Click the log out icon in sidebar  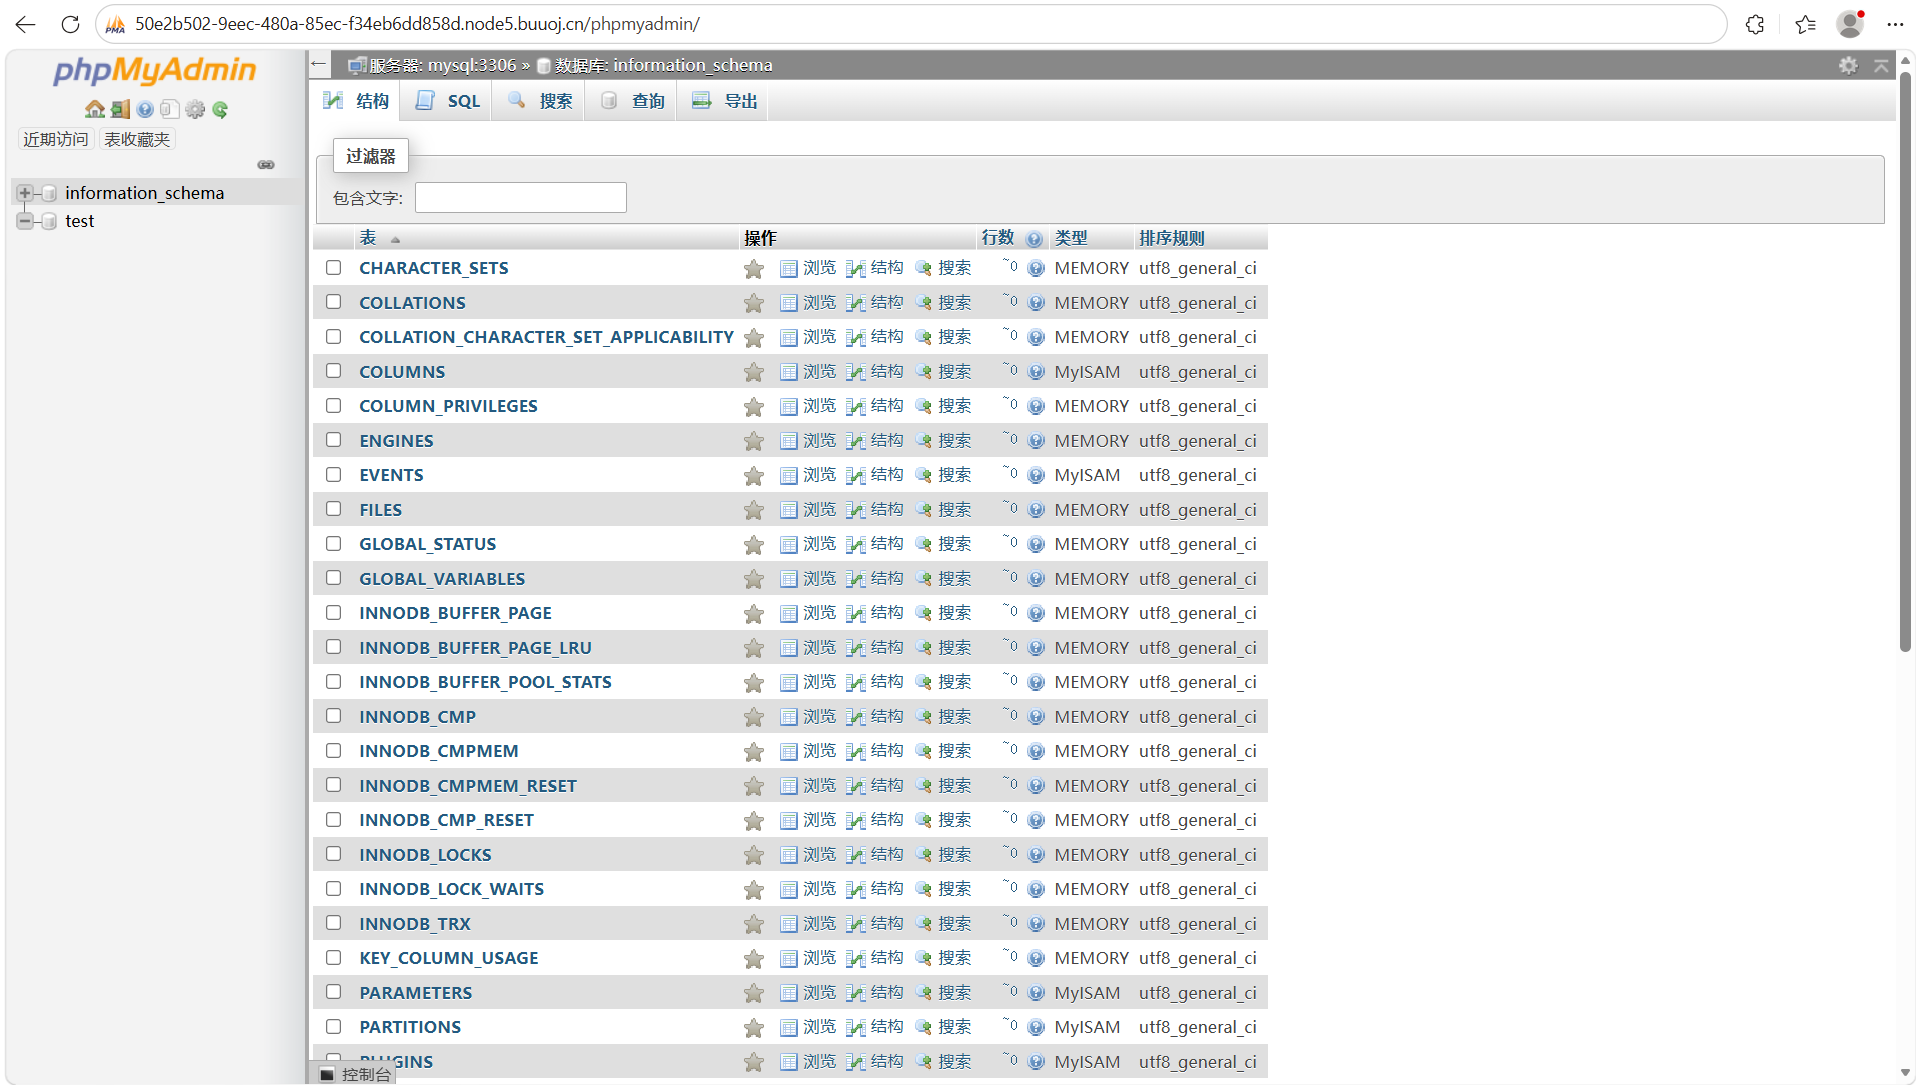click(120, 109)
